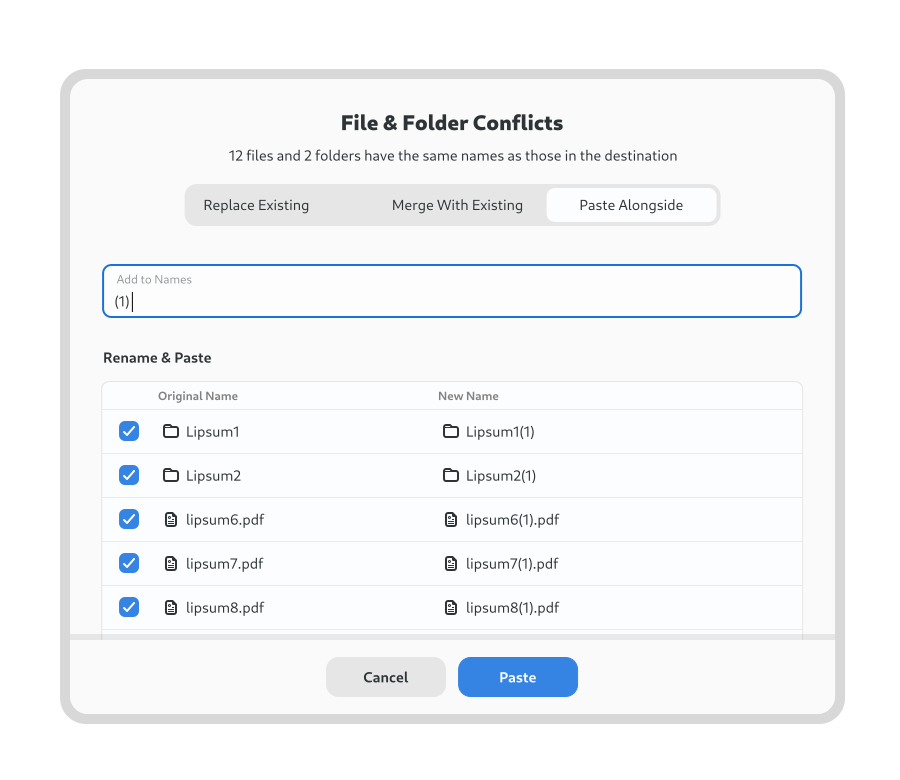Viewport: 900px width, 780px height.
Task: Confirm with the blue Paste button
Action: click(518, 677)
